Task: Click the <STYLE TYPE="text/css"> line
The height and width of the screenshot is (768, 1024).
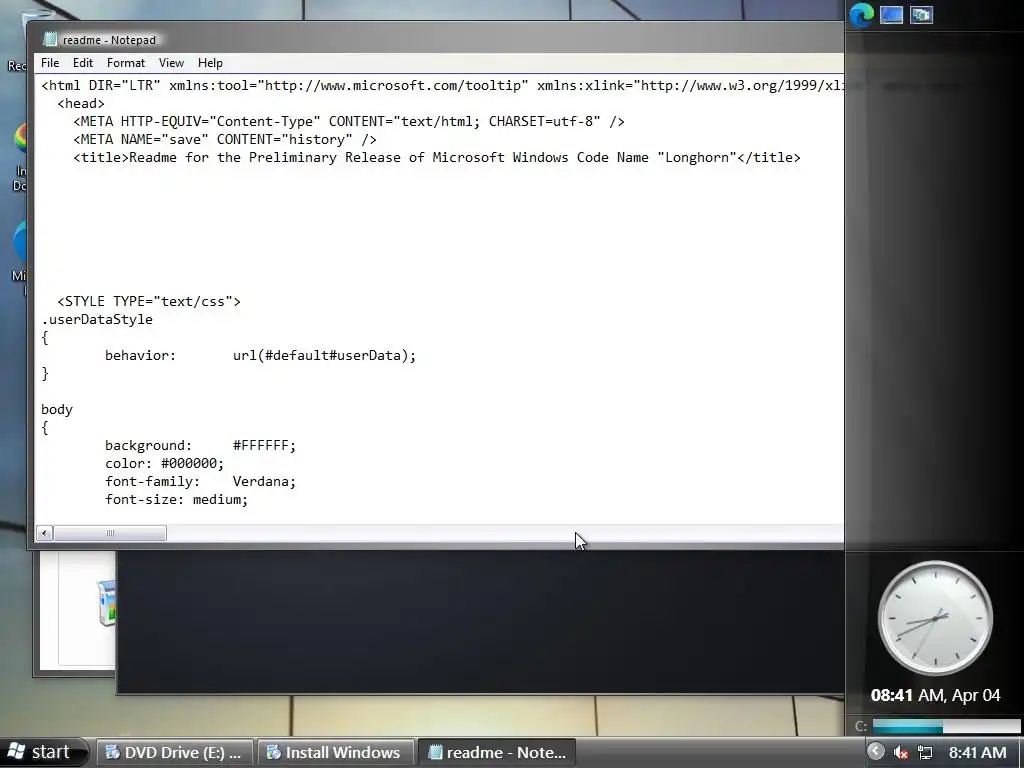Action: click(x=149, y=301)
